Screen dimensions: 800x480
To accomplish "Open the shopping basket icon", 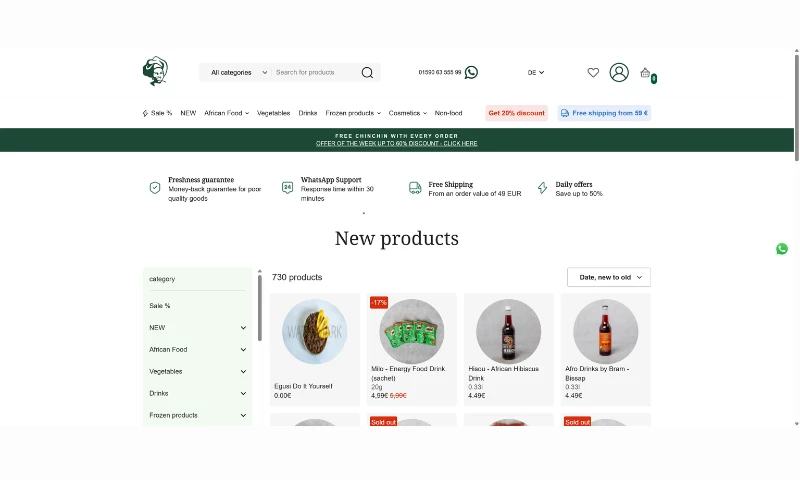I will [645, 72].
